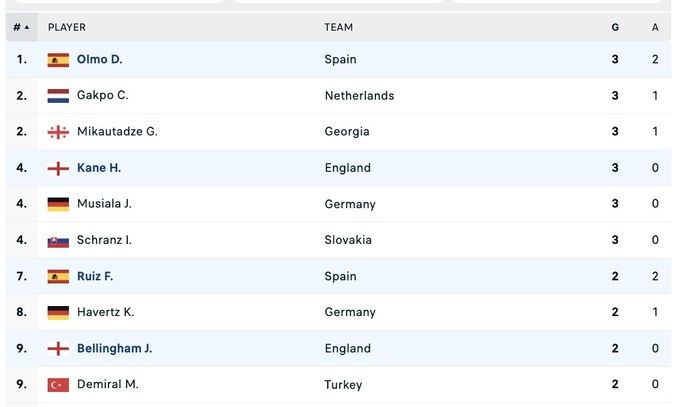Open Kane H. player profile link
Image resolution: width=680 pixels, height=407 pixels.
(99, 168)
